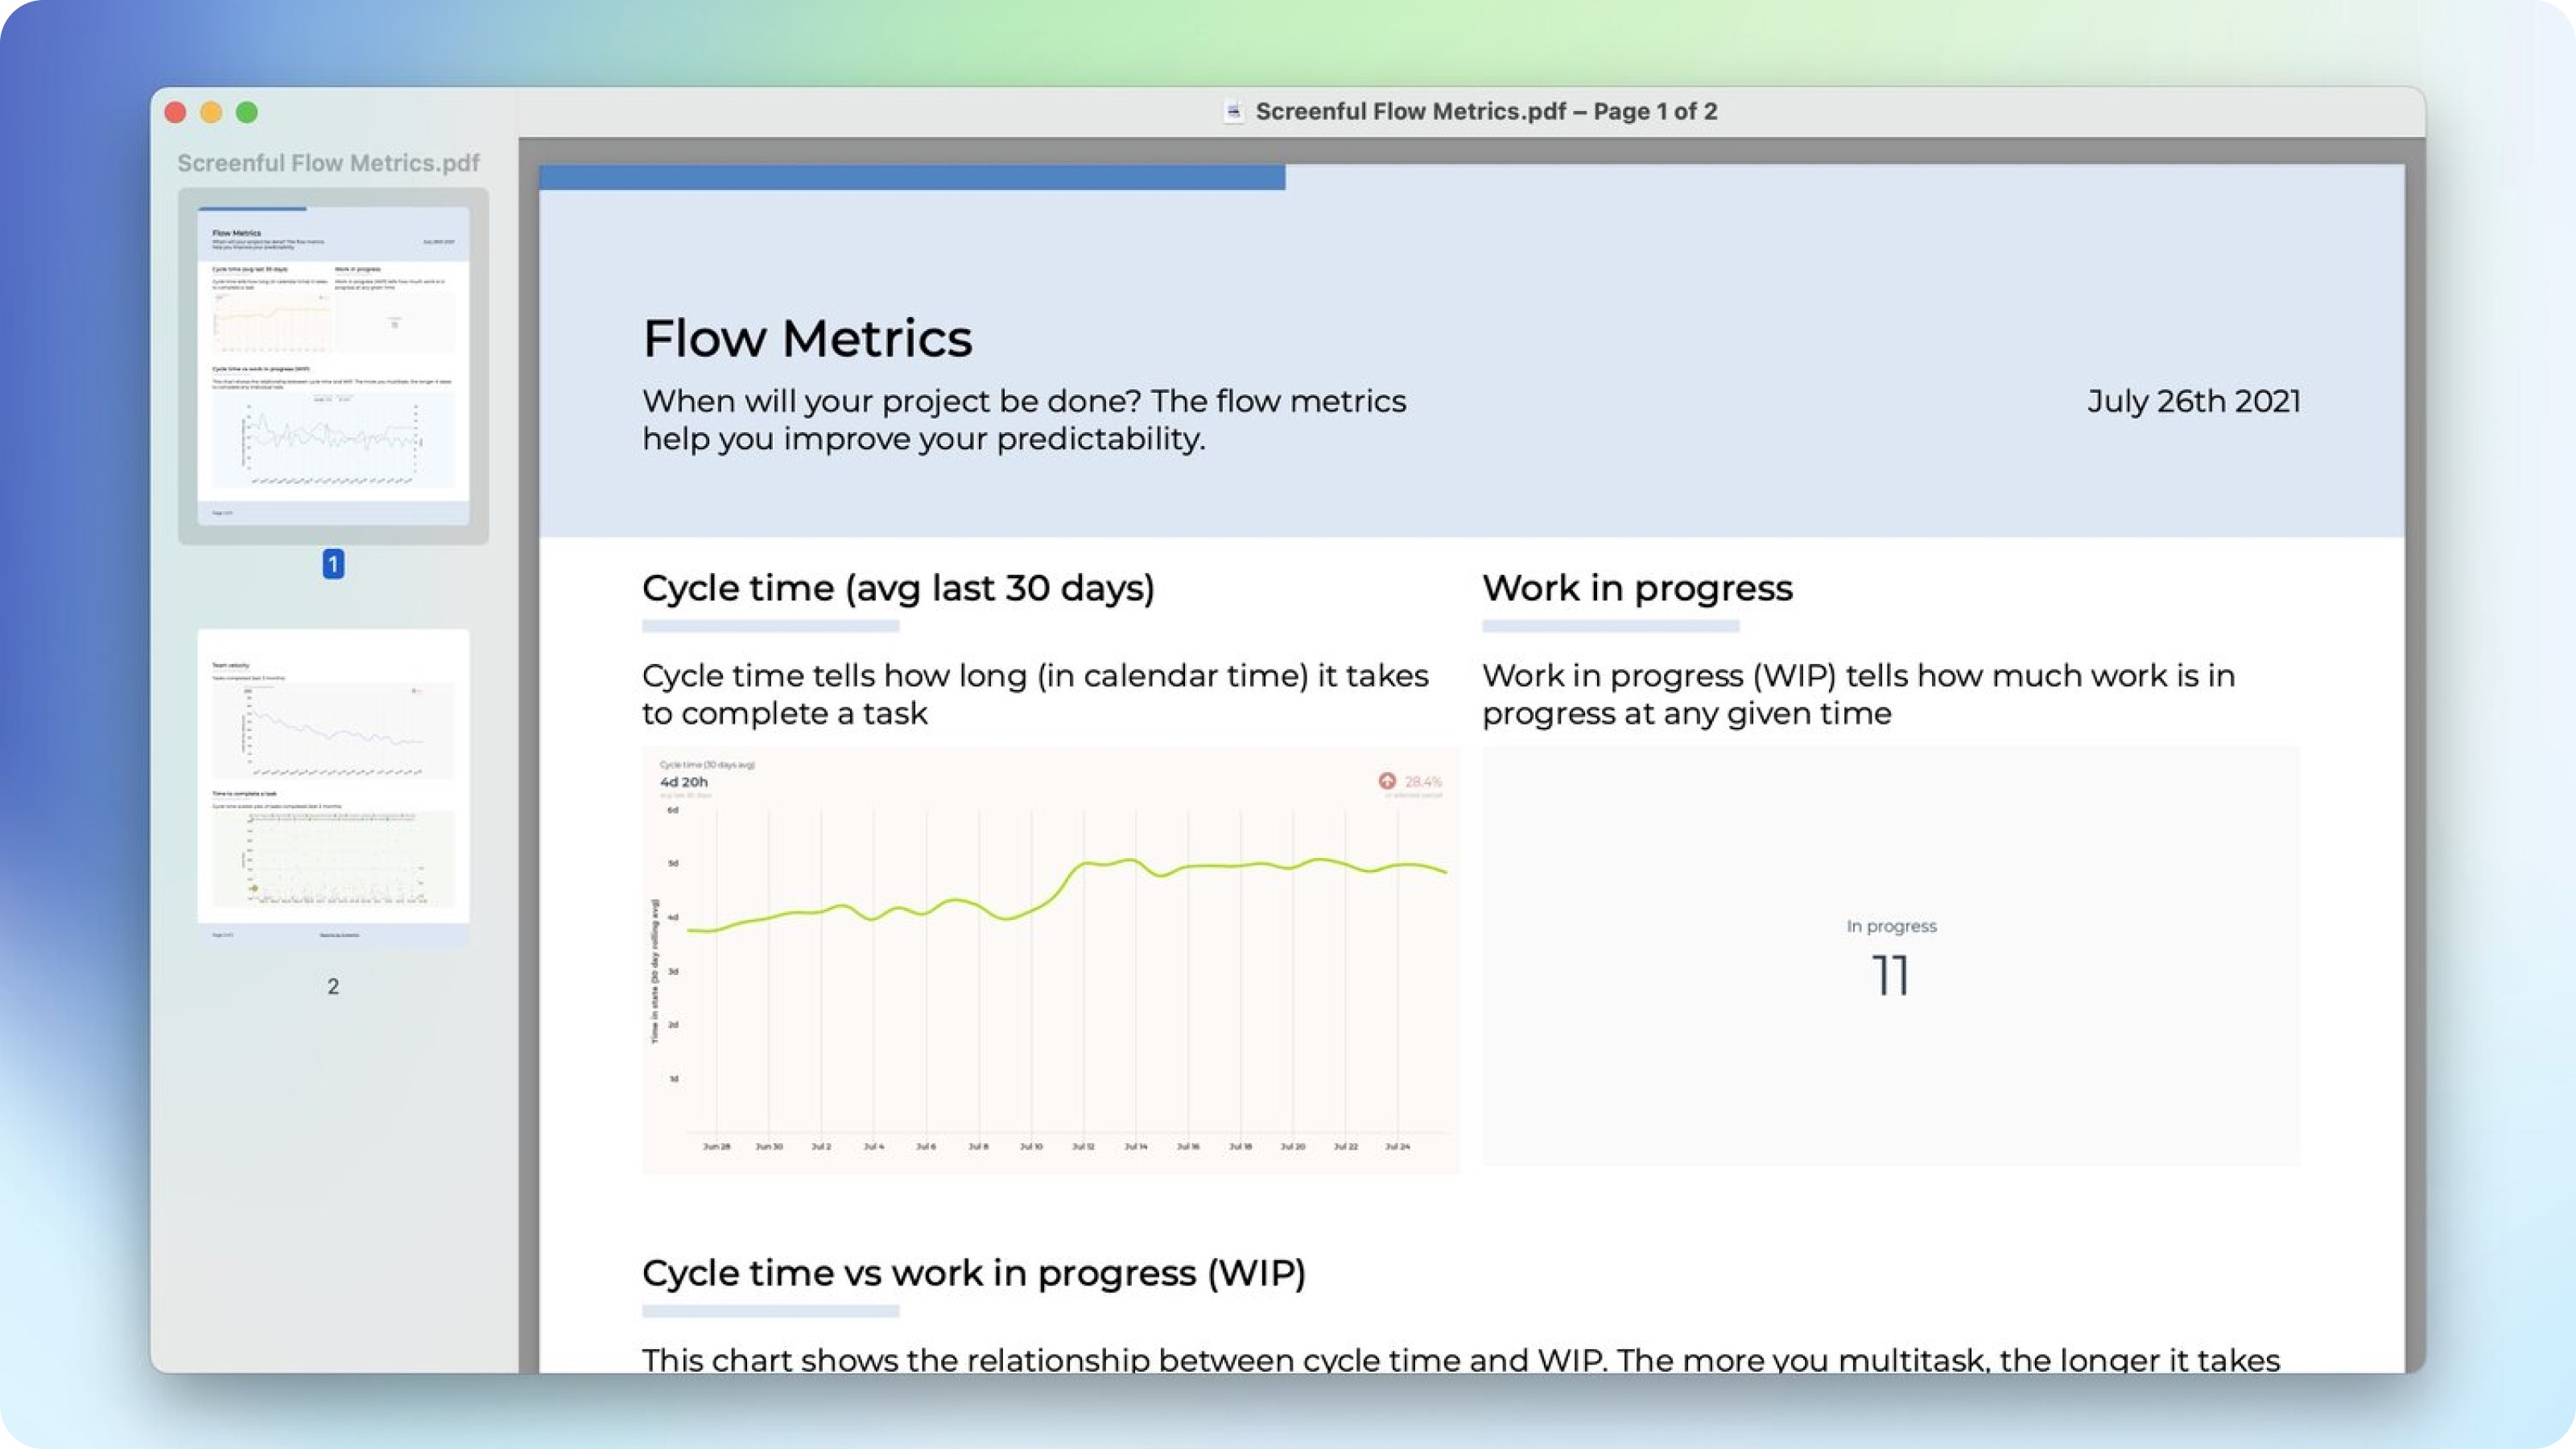Click the Cycle time (avg last 30 days) heading
The height and width of the screenshot is (1449, 2576).
pyautogui.click(x=898, y=588)
